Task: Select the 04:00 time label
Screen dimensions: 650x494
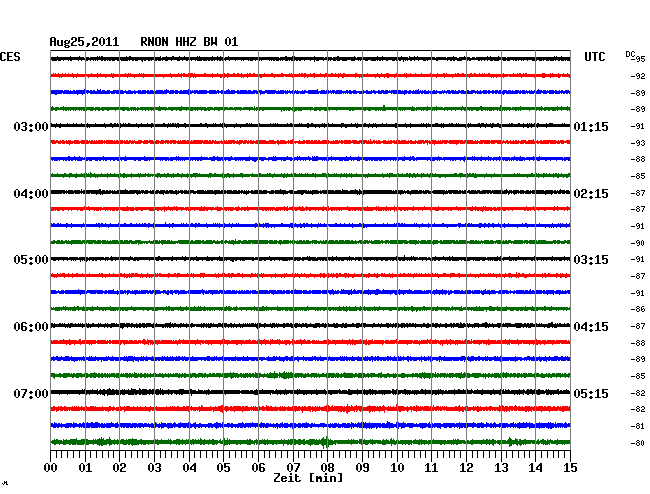Action: (x=31, y=194)
